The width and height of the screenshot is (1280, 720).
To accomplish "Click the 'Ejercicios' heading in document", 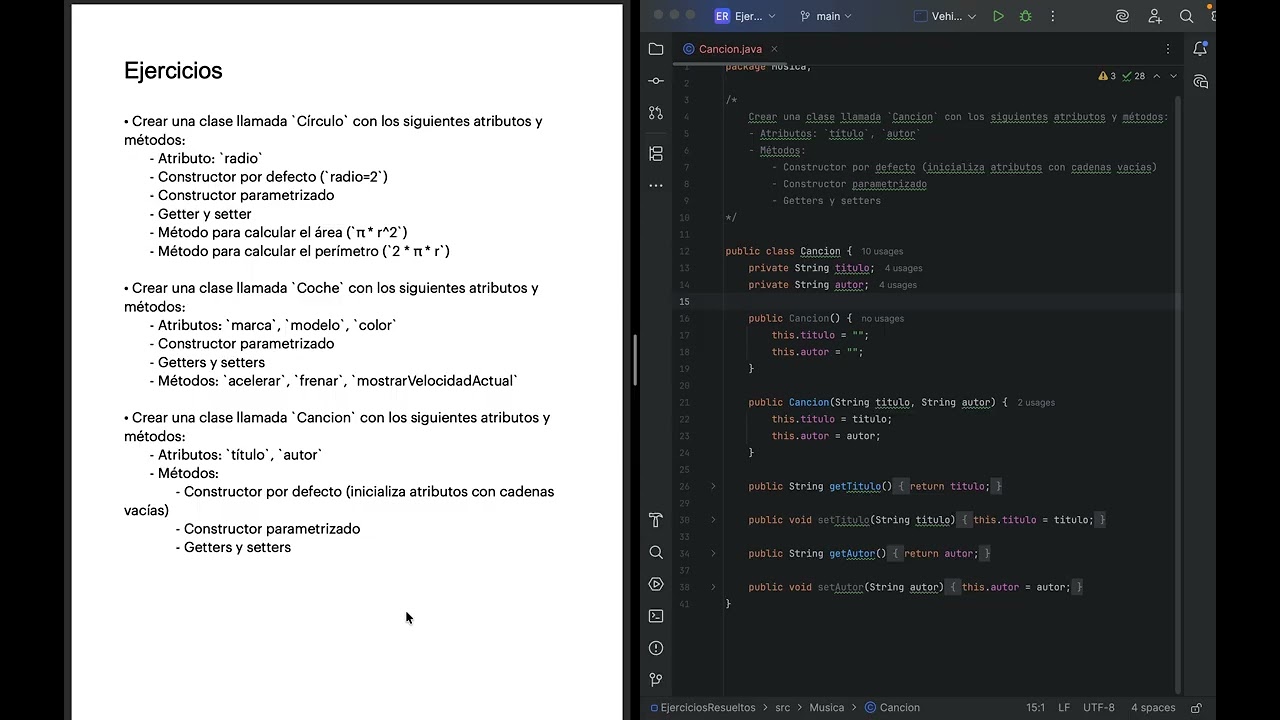I will pyautogui.click(x=173, y=71).
